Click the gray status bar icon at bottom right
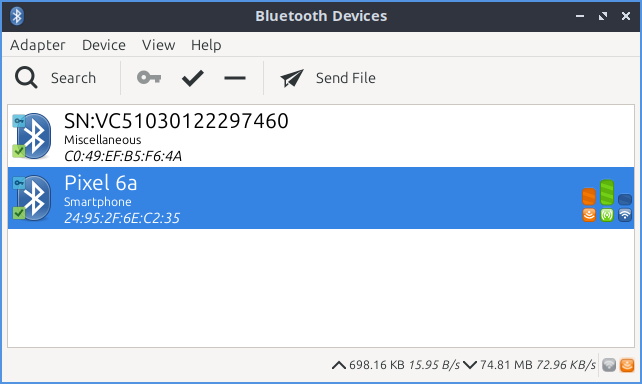 pyautogui.click(x=609, y=365)
